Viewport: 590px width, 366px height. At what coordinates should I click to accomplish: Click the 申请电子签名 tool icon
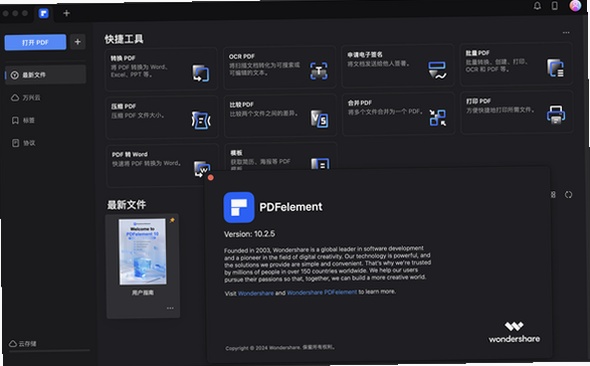(437, 70)
